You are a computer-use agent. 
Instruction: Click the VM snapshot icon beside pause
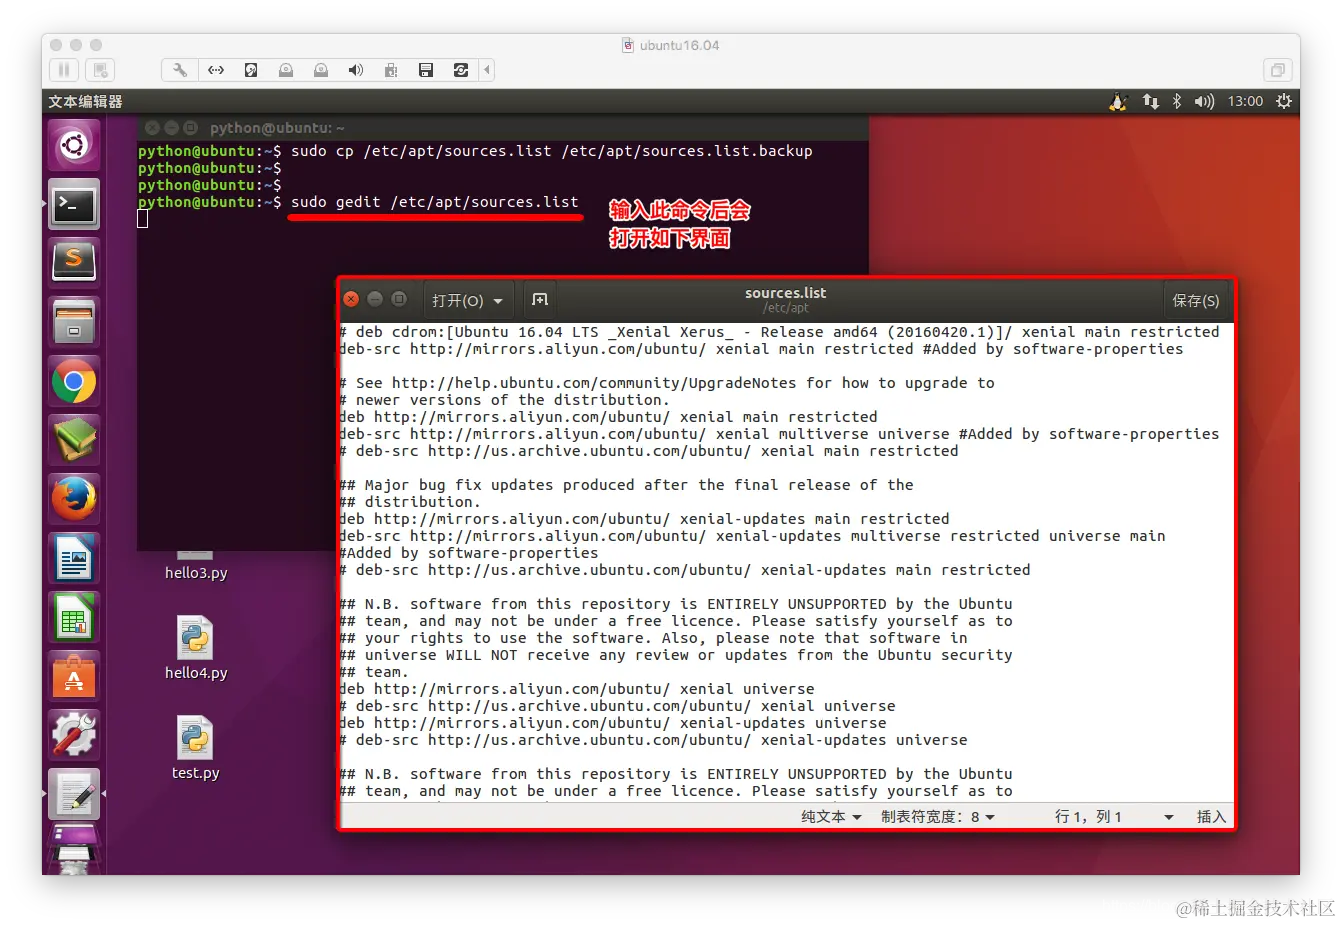coord(99,70)
